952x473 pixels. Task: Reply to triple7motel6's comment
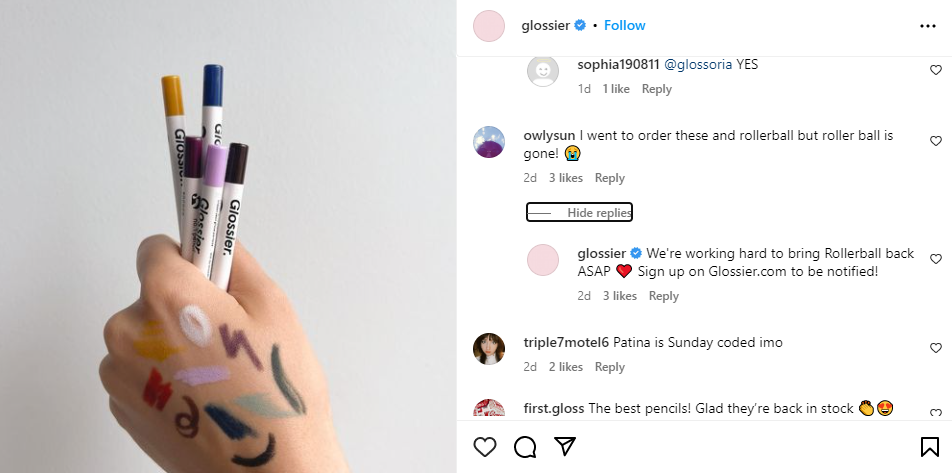(610, 367)
